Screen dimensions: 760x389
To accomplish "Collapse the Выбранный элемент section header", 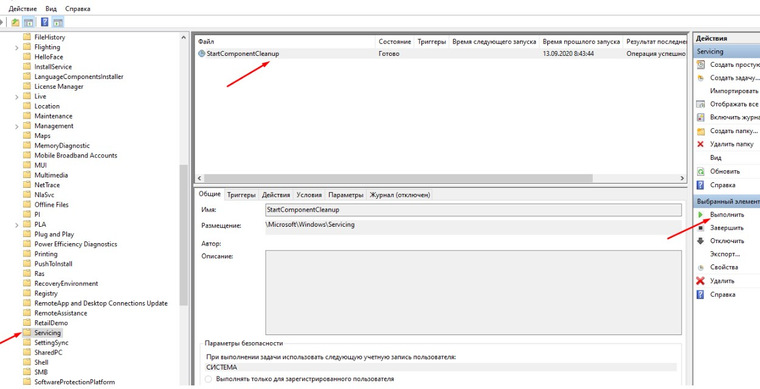I will pos(727,201).
